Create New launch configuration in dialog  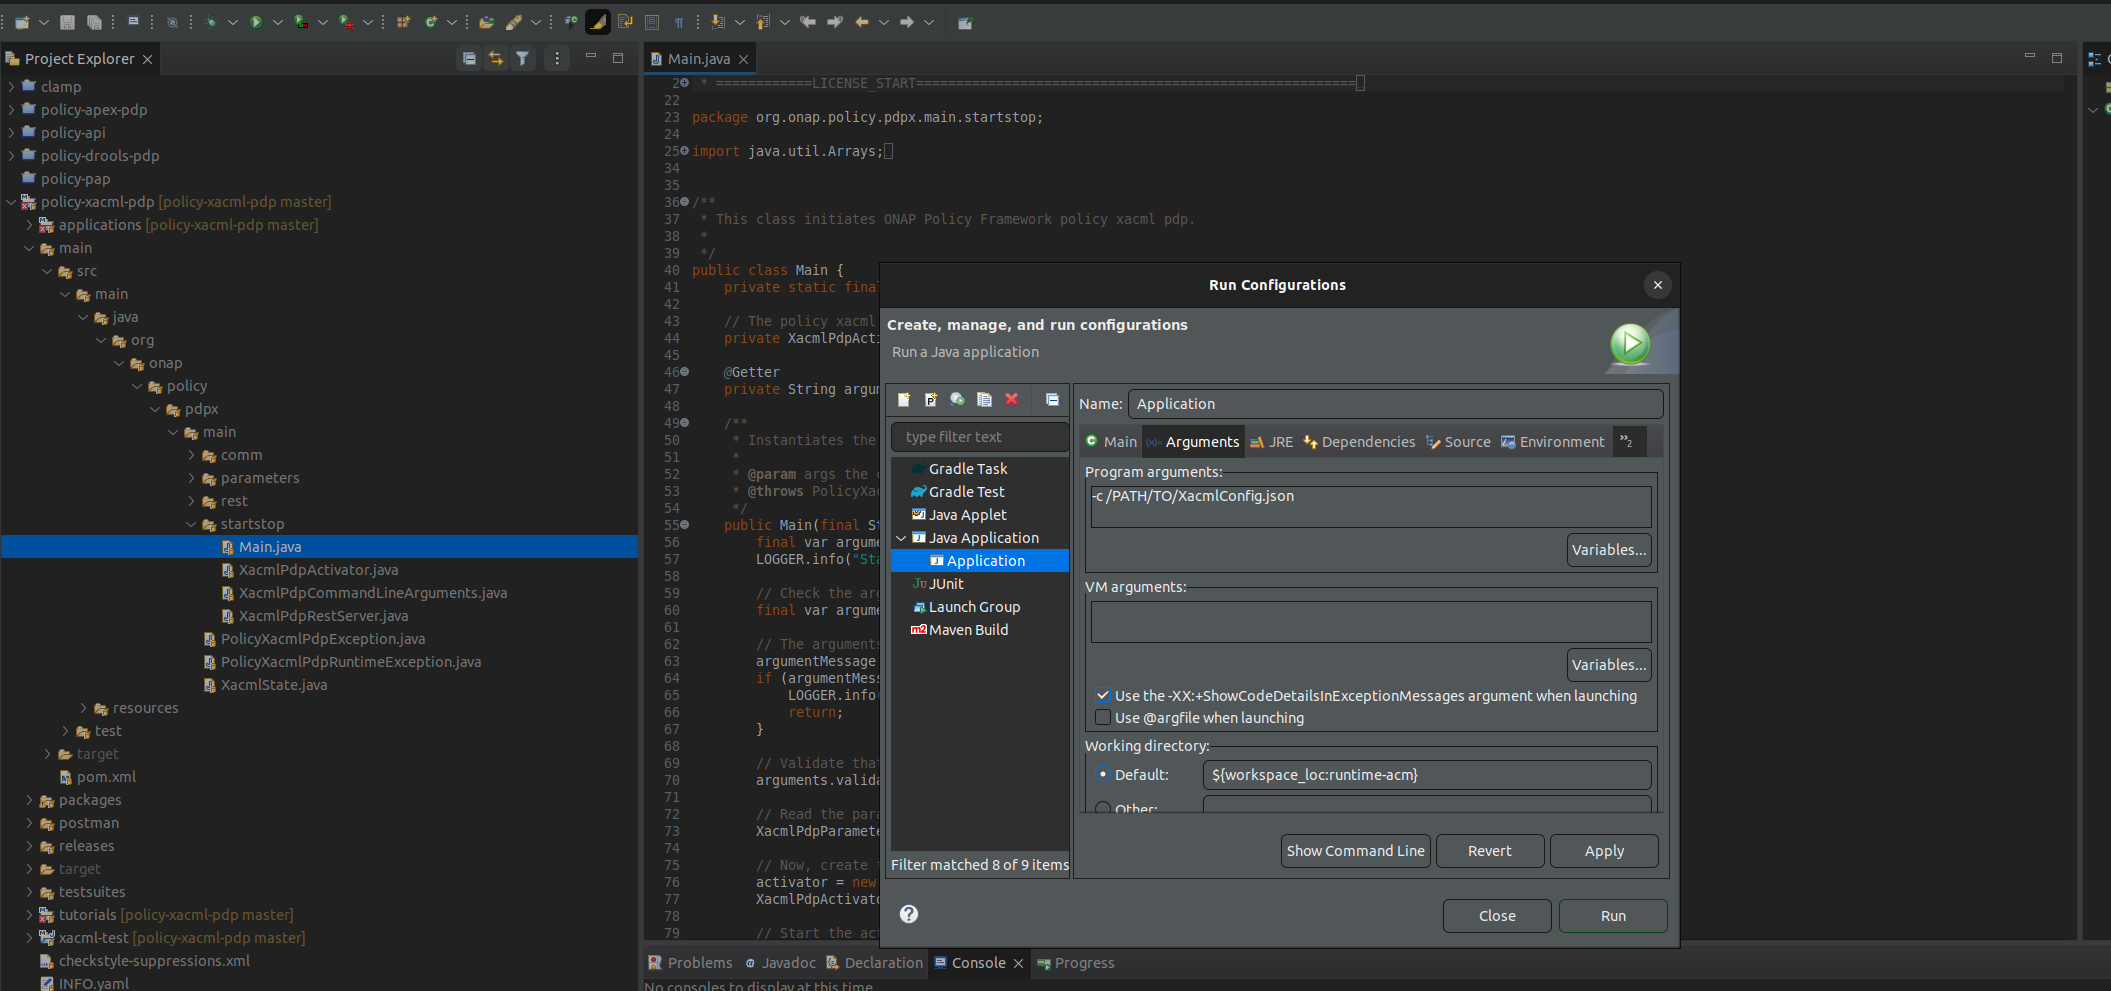904,400
